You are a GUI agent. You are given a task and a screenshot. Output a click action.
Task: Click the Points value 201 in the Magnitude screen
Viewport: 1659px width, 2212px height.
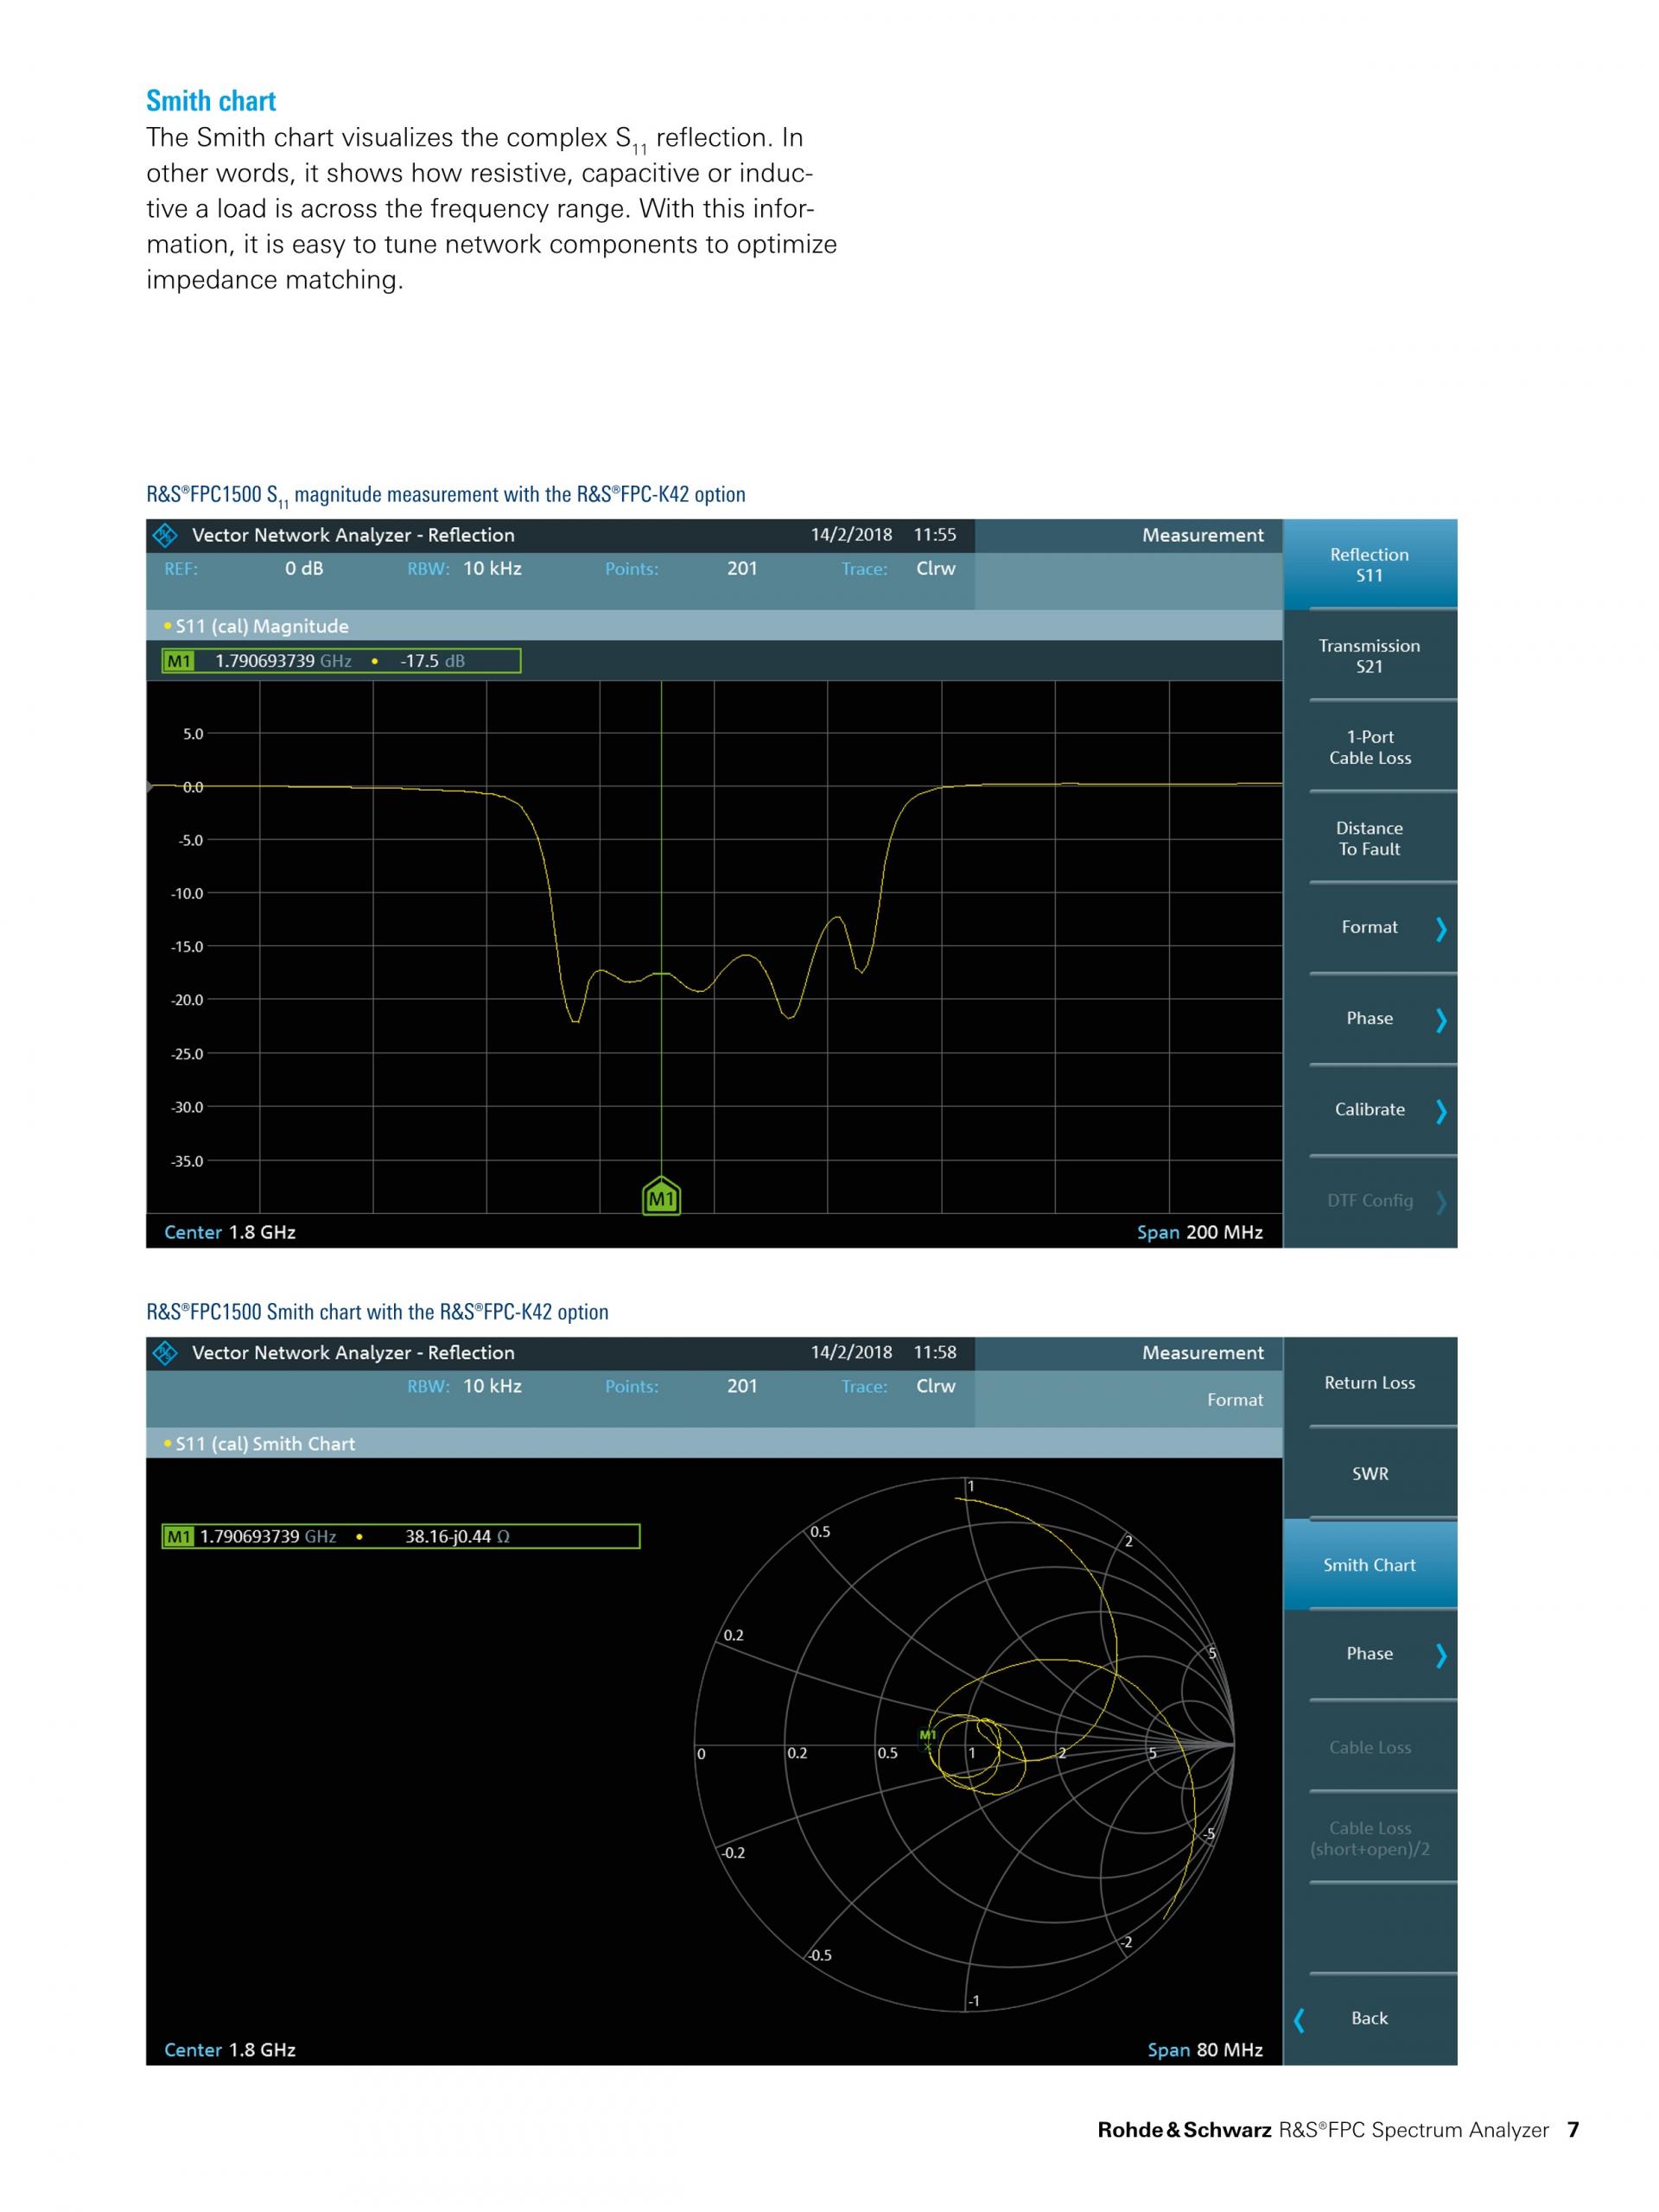[x=742, y=568]
